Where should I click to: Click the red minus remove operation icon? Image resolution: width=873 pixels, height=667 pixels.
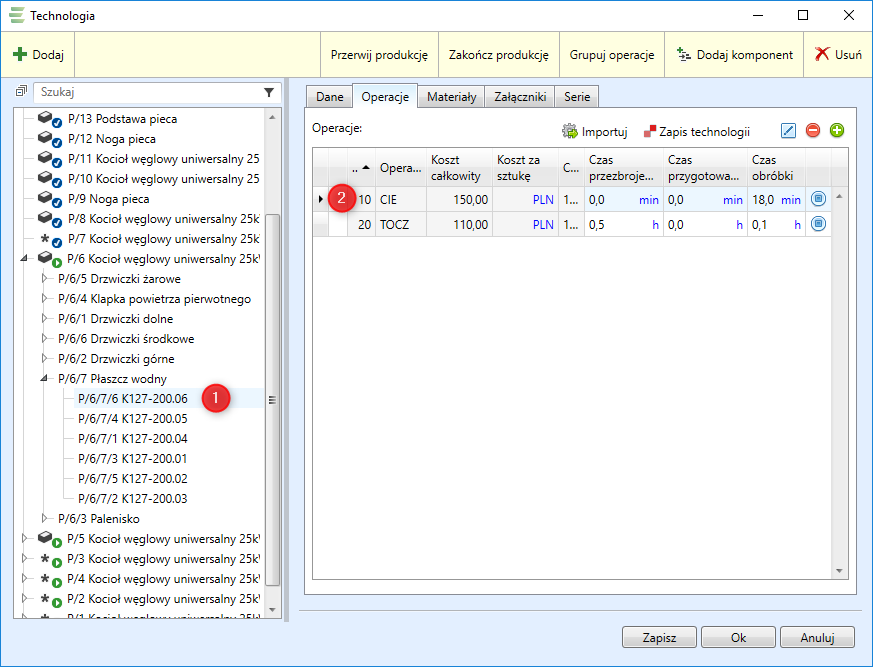tap(813, 131)
